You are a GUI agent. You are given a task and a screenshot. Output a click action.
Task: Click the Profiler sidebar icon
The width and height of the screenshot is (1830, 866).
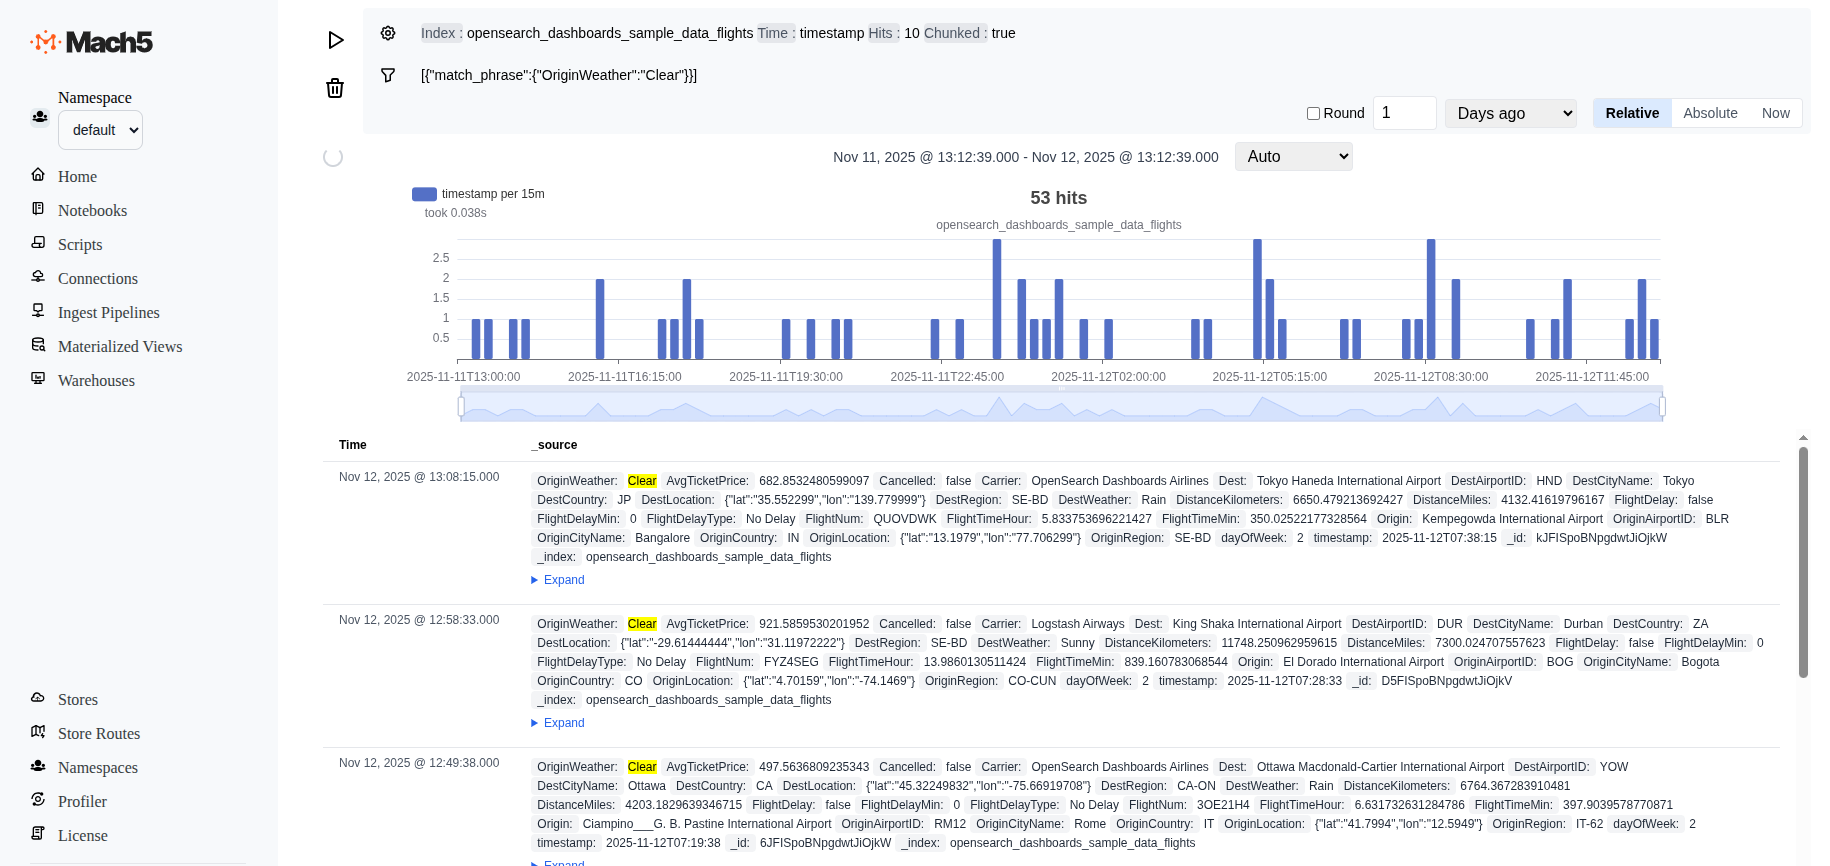coord(38,800)
